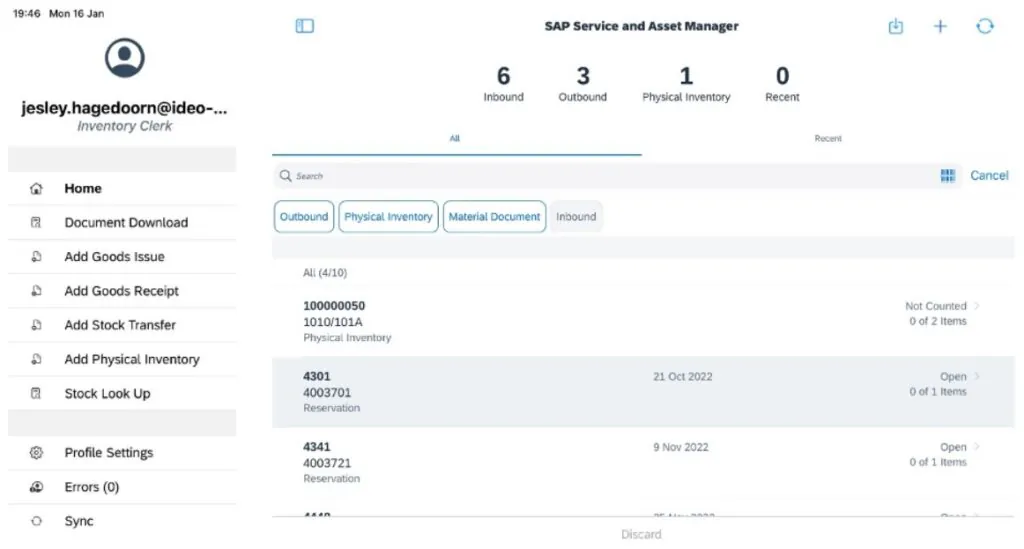Click the user profile avatar
The width and height of the screenshot is (1024, 549).
coord(125,57)
